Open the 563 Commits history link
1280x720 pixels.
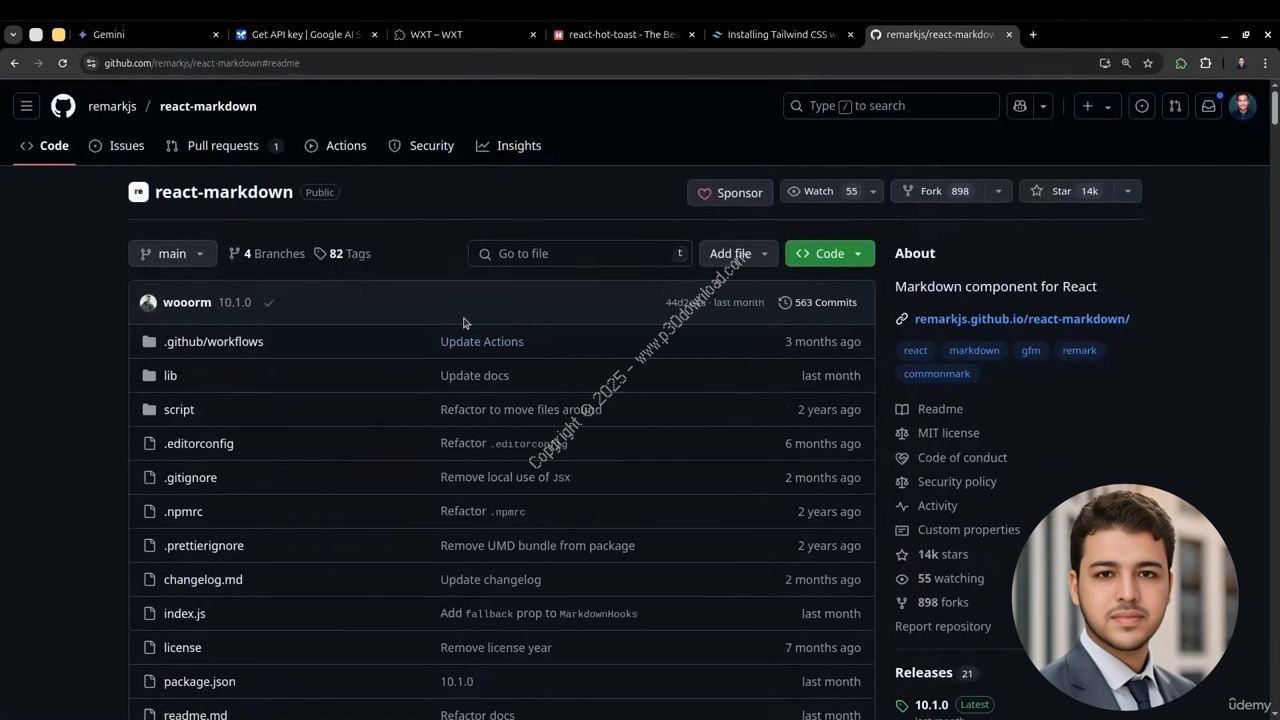point(818,302)
